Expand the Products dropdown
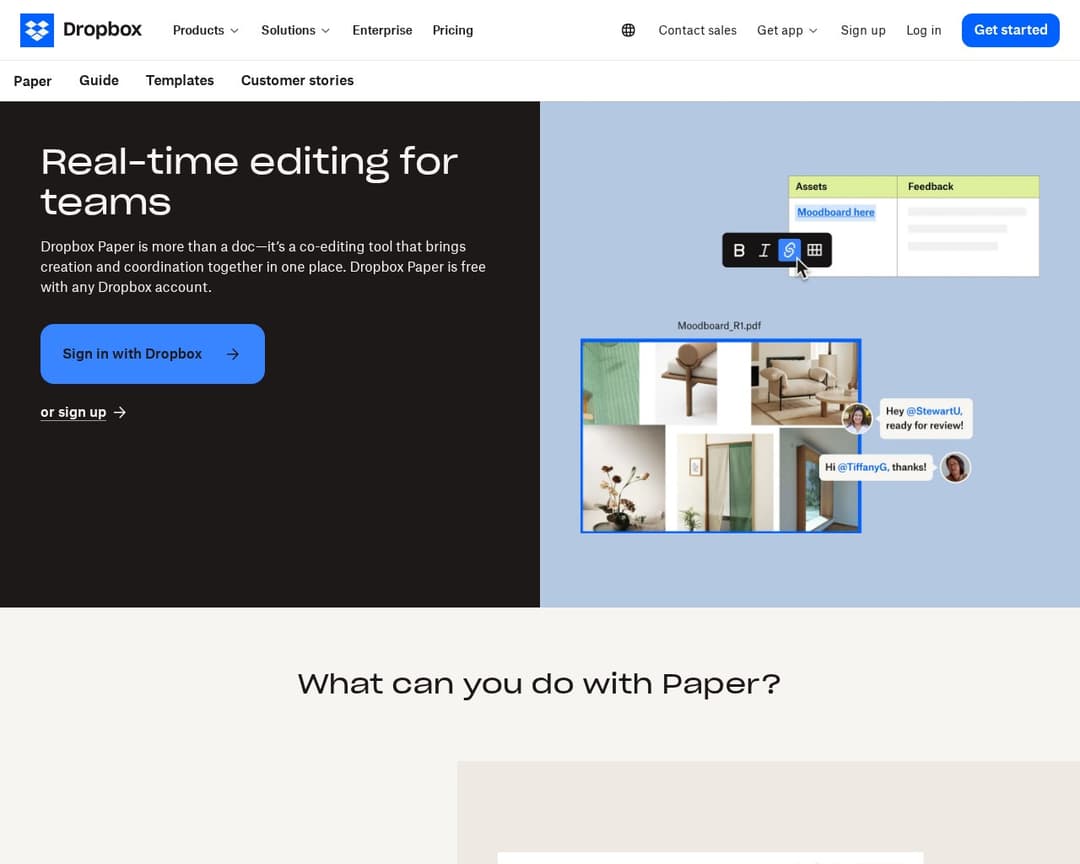The height and width of the screenshot is (864, 1080). (x=205, y=30)
